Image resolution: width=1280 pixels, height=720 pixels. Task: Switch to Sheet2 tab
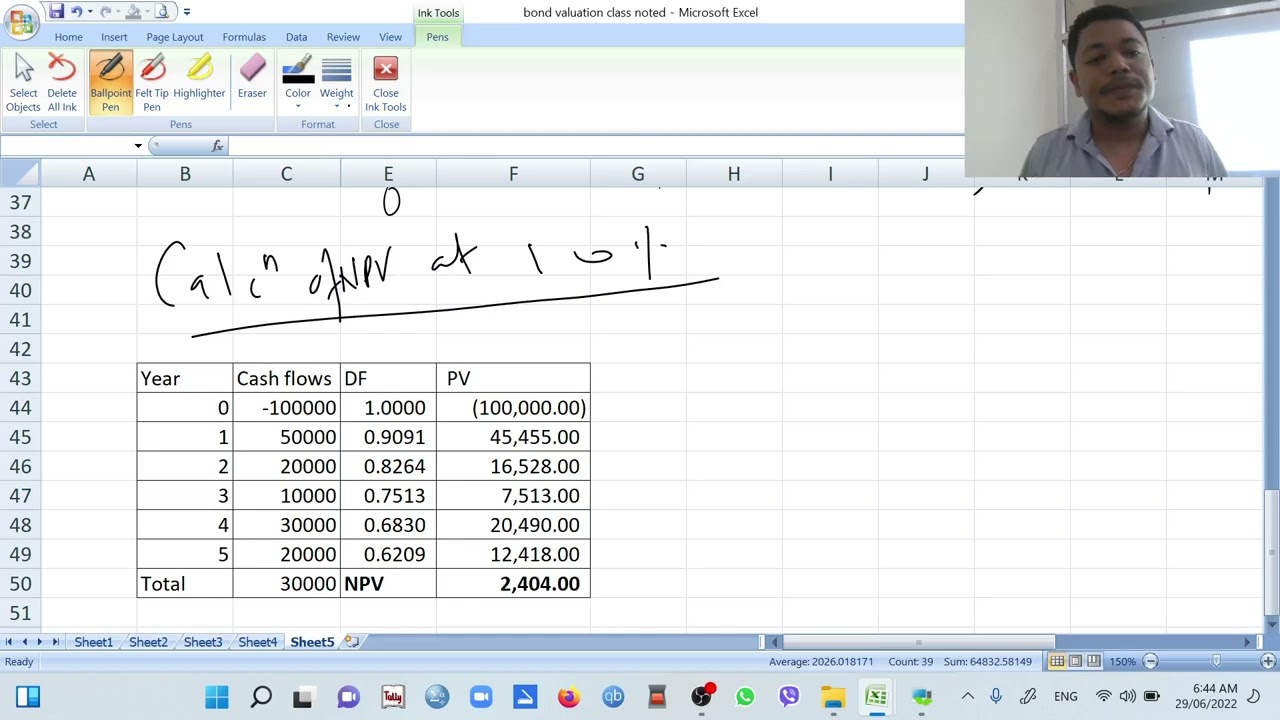[148, 642]
